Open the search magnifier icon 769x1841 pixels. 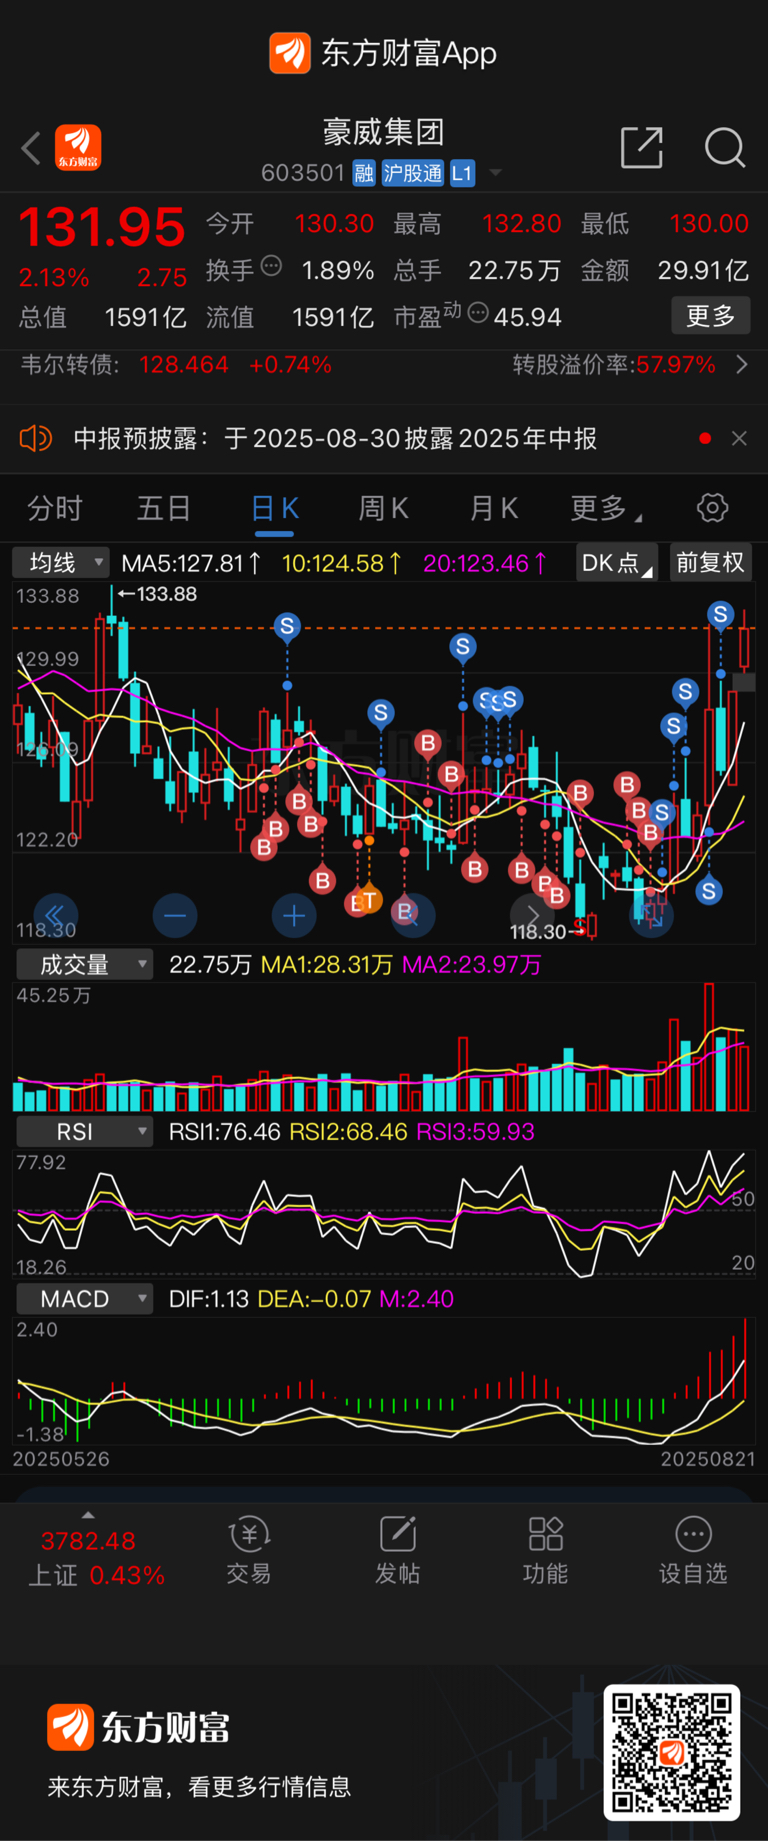tap(724, 148)
